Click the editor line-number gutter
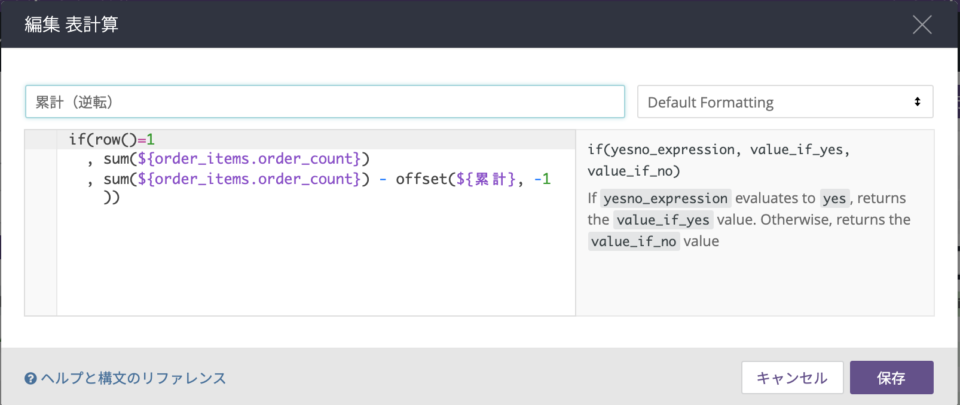The height and width of the screenshot is (405, 960). click(40, 223)
